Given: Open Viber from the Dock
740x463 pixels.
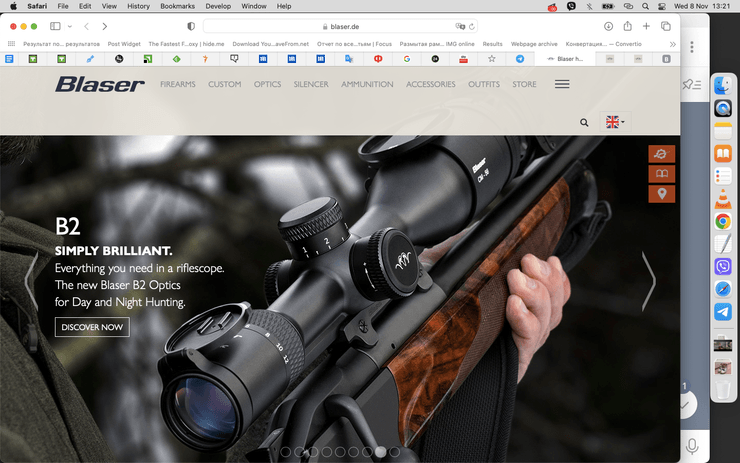Looking at the screenshot, I should point(723,267).
